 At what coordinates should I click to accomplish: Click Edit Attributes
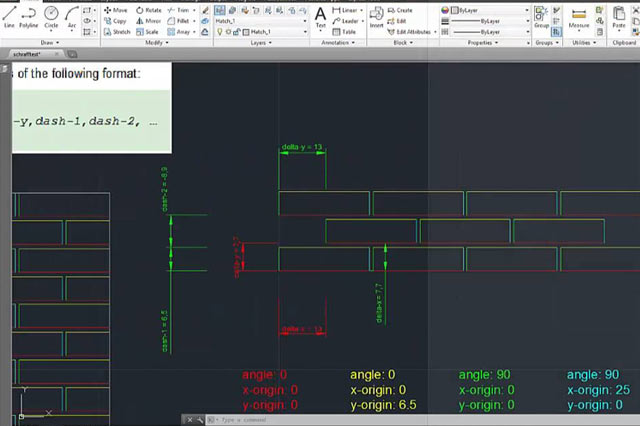409,31
